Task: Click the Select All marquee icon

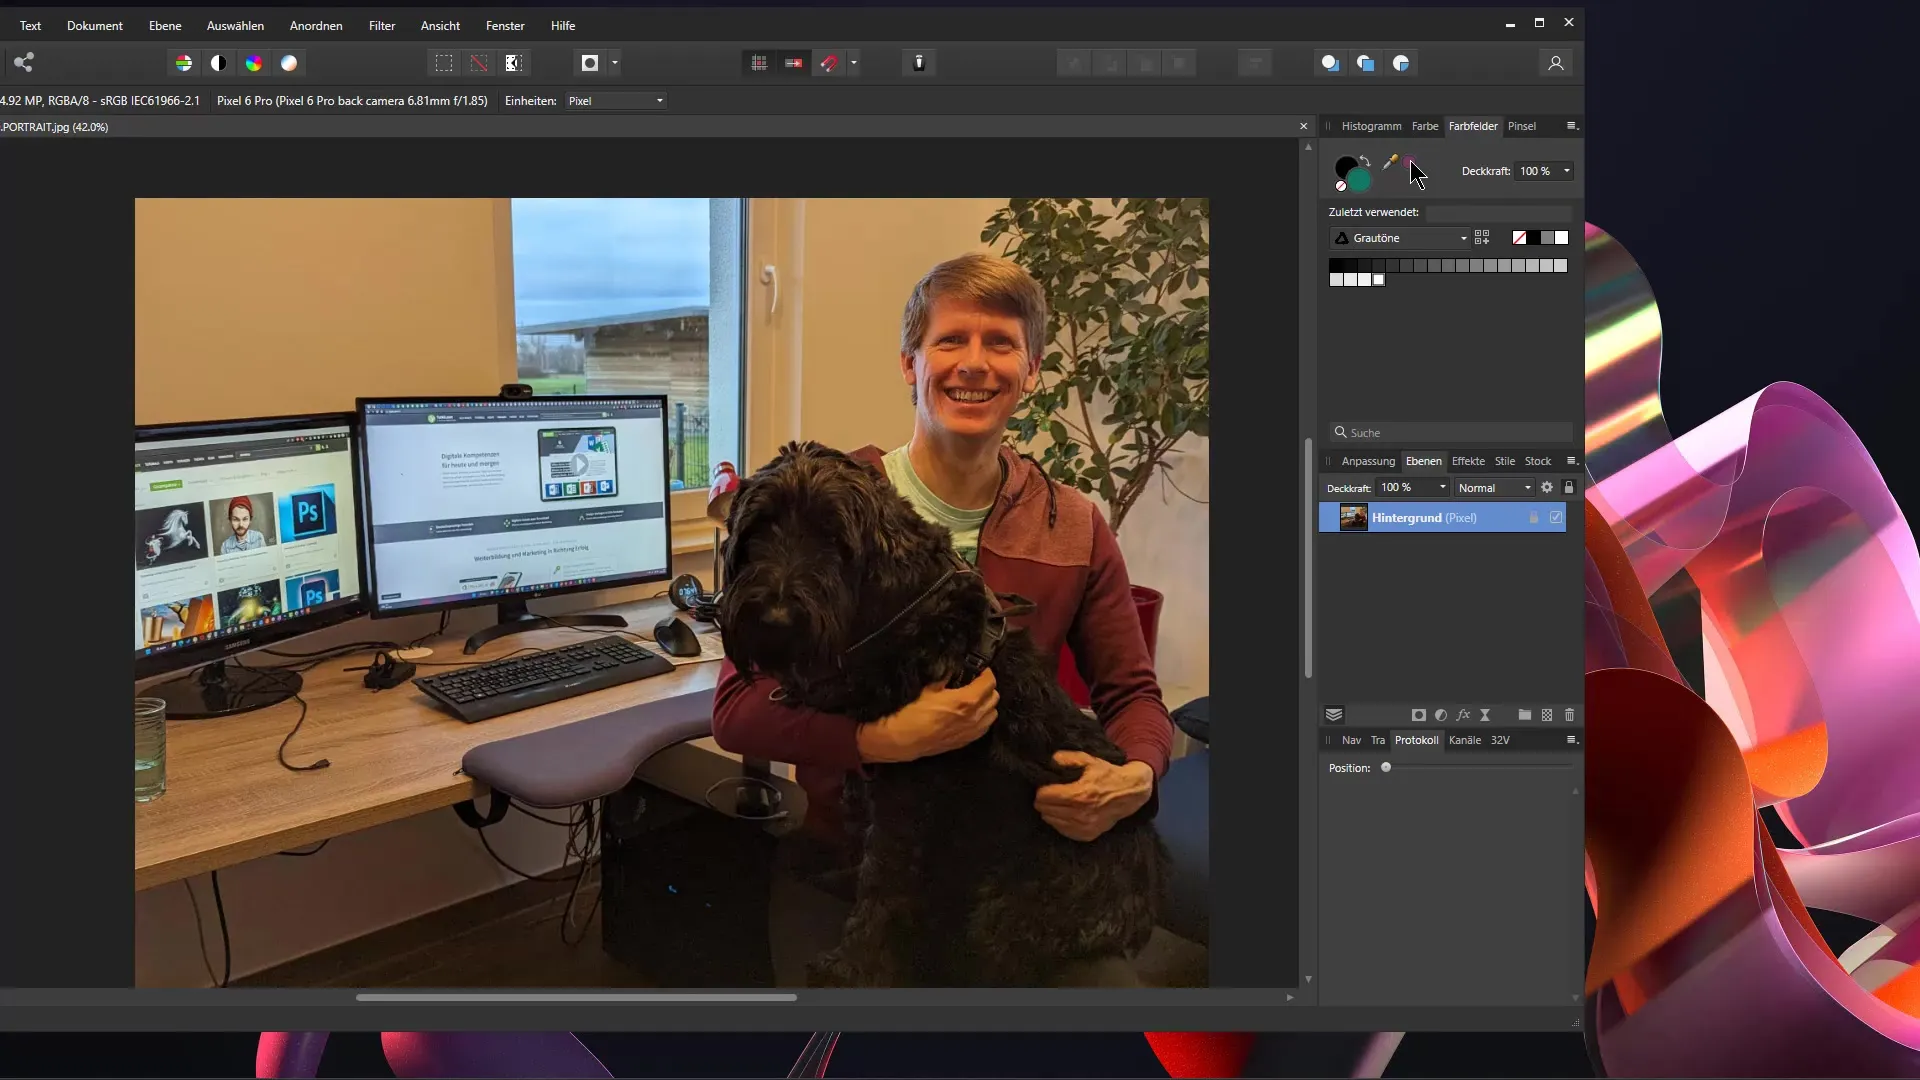Action: [x=444, y=63]
